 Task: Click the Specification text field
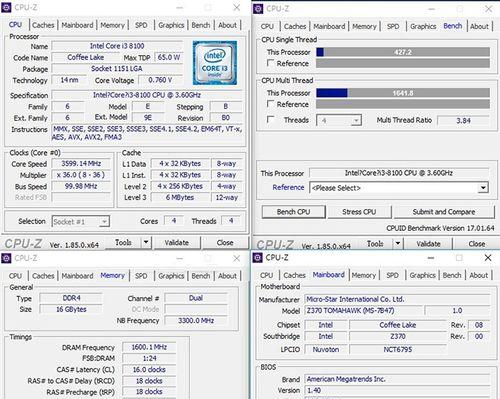147,95
